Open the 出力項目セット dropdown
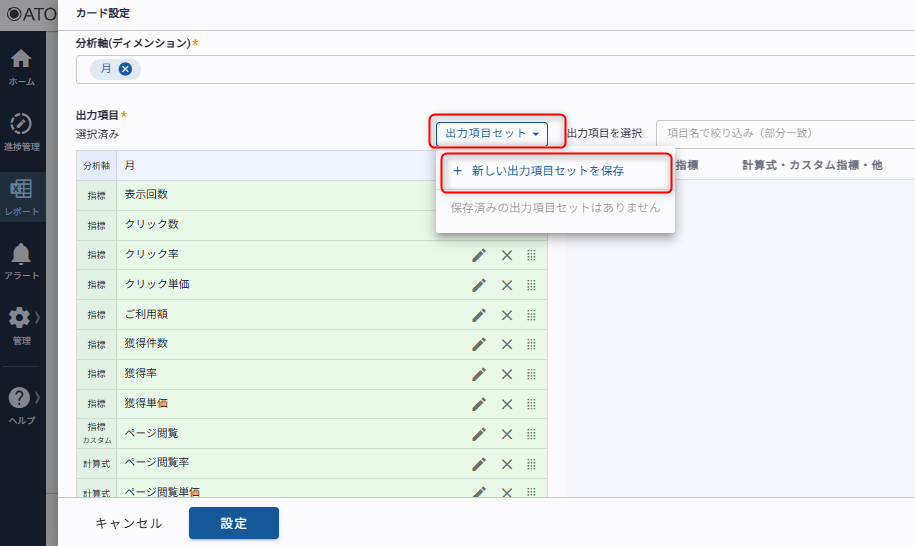Screen dimensions: 915x546 (x=492, y=134)
